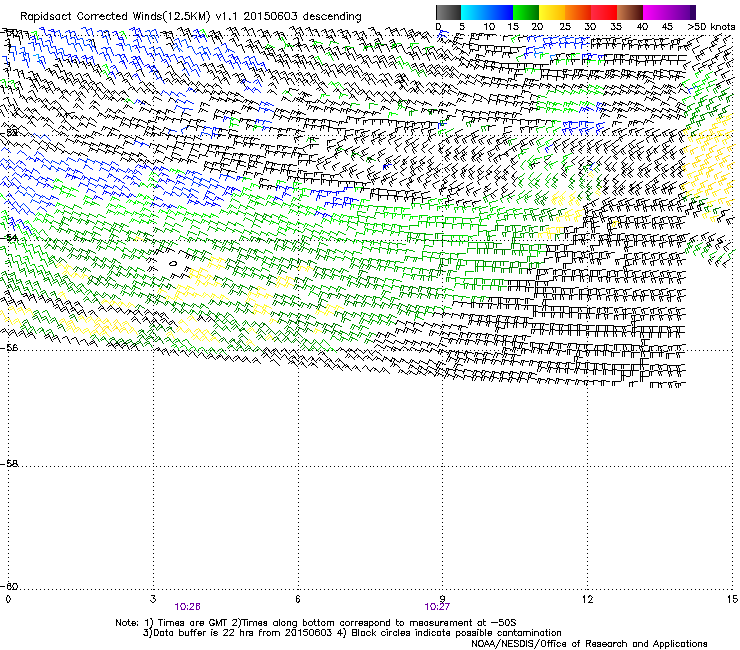The width and height of the screenshot is (740, 650).
Task: Click longitude axis label '12'
Action: 587,599
